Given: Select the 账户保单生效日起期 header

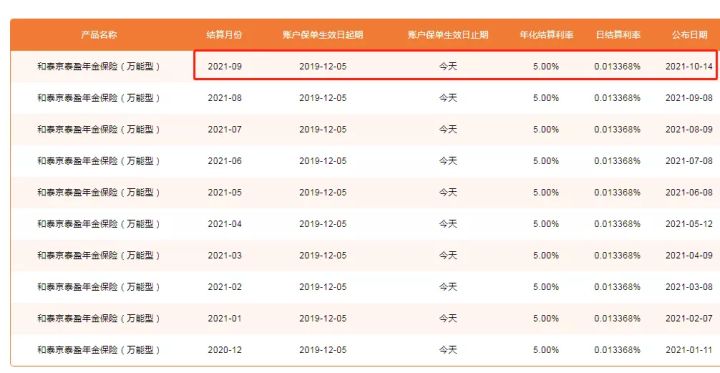Looking at the screenshot, I should click(x=323, y=34).
